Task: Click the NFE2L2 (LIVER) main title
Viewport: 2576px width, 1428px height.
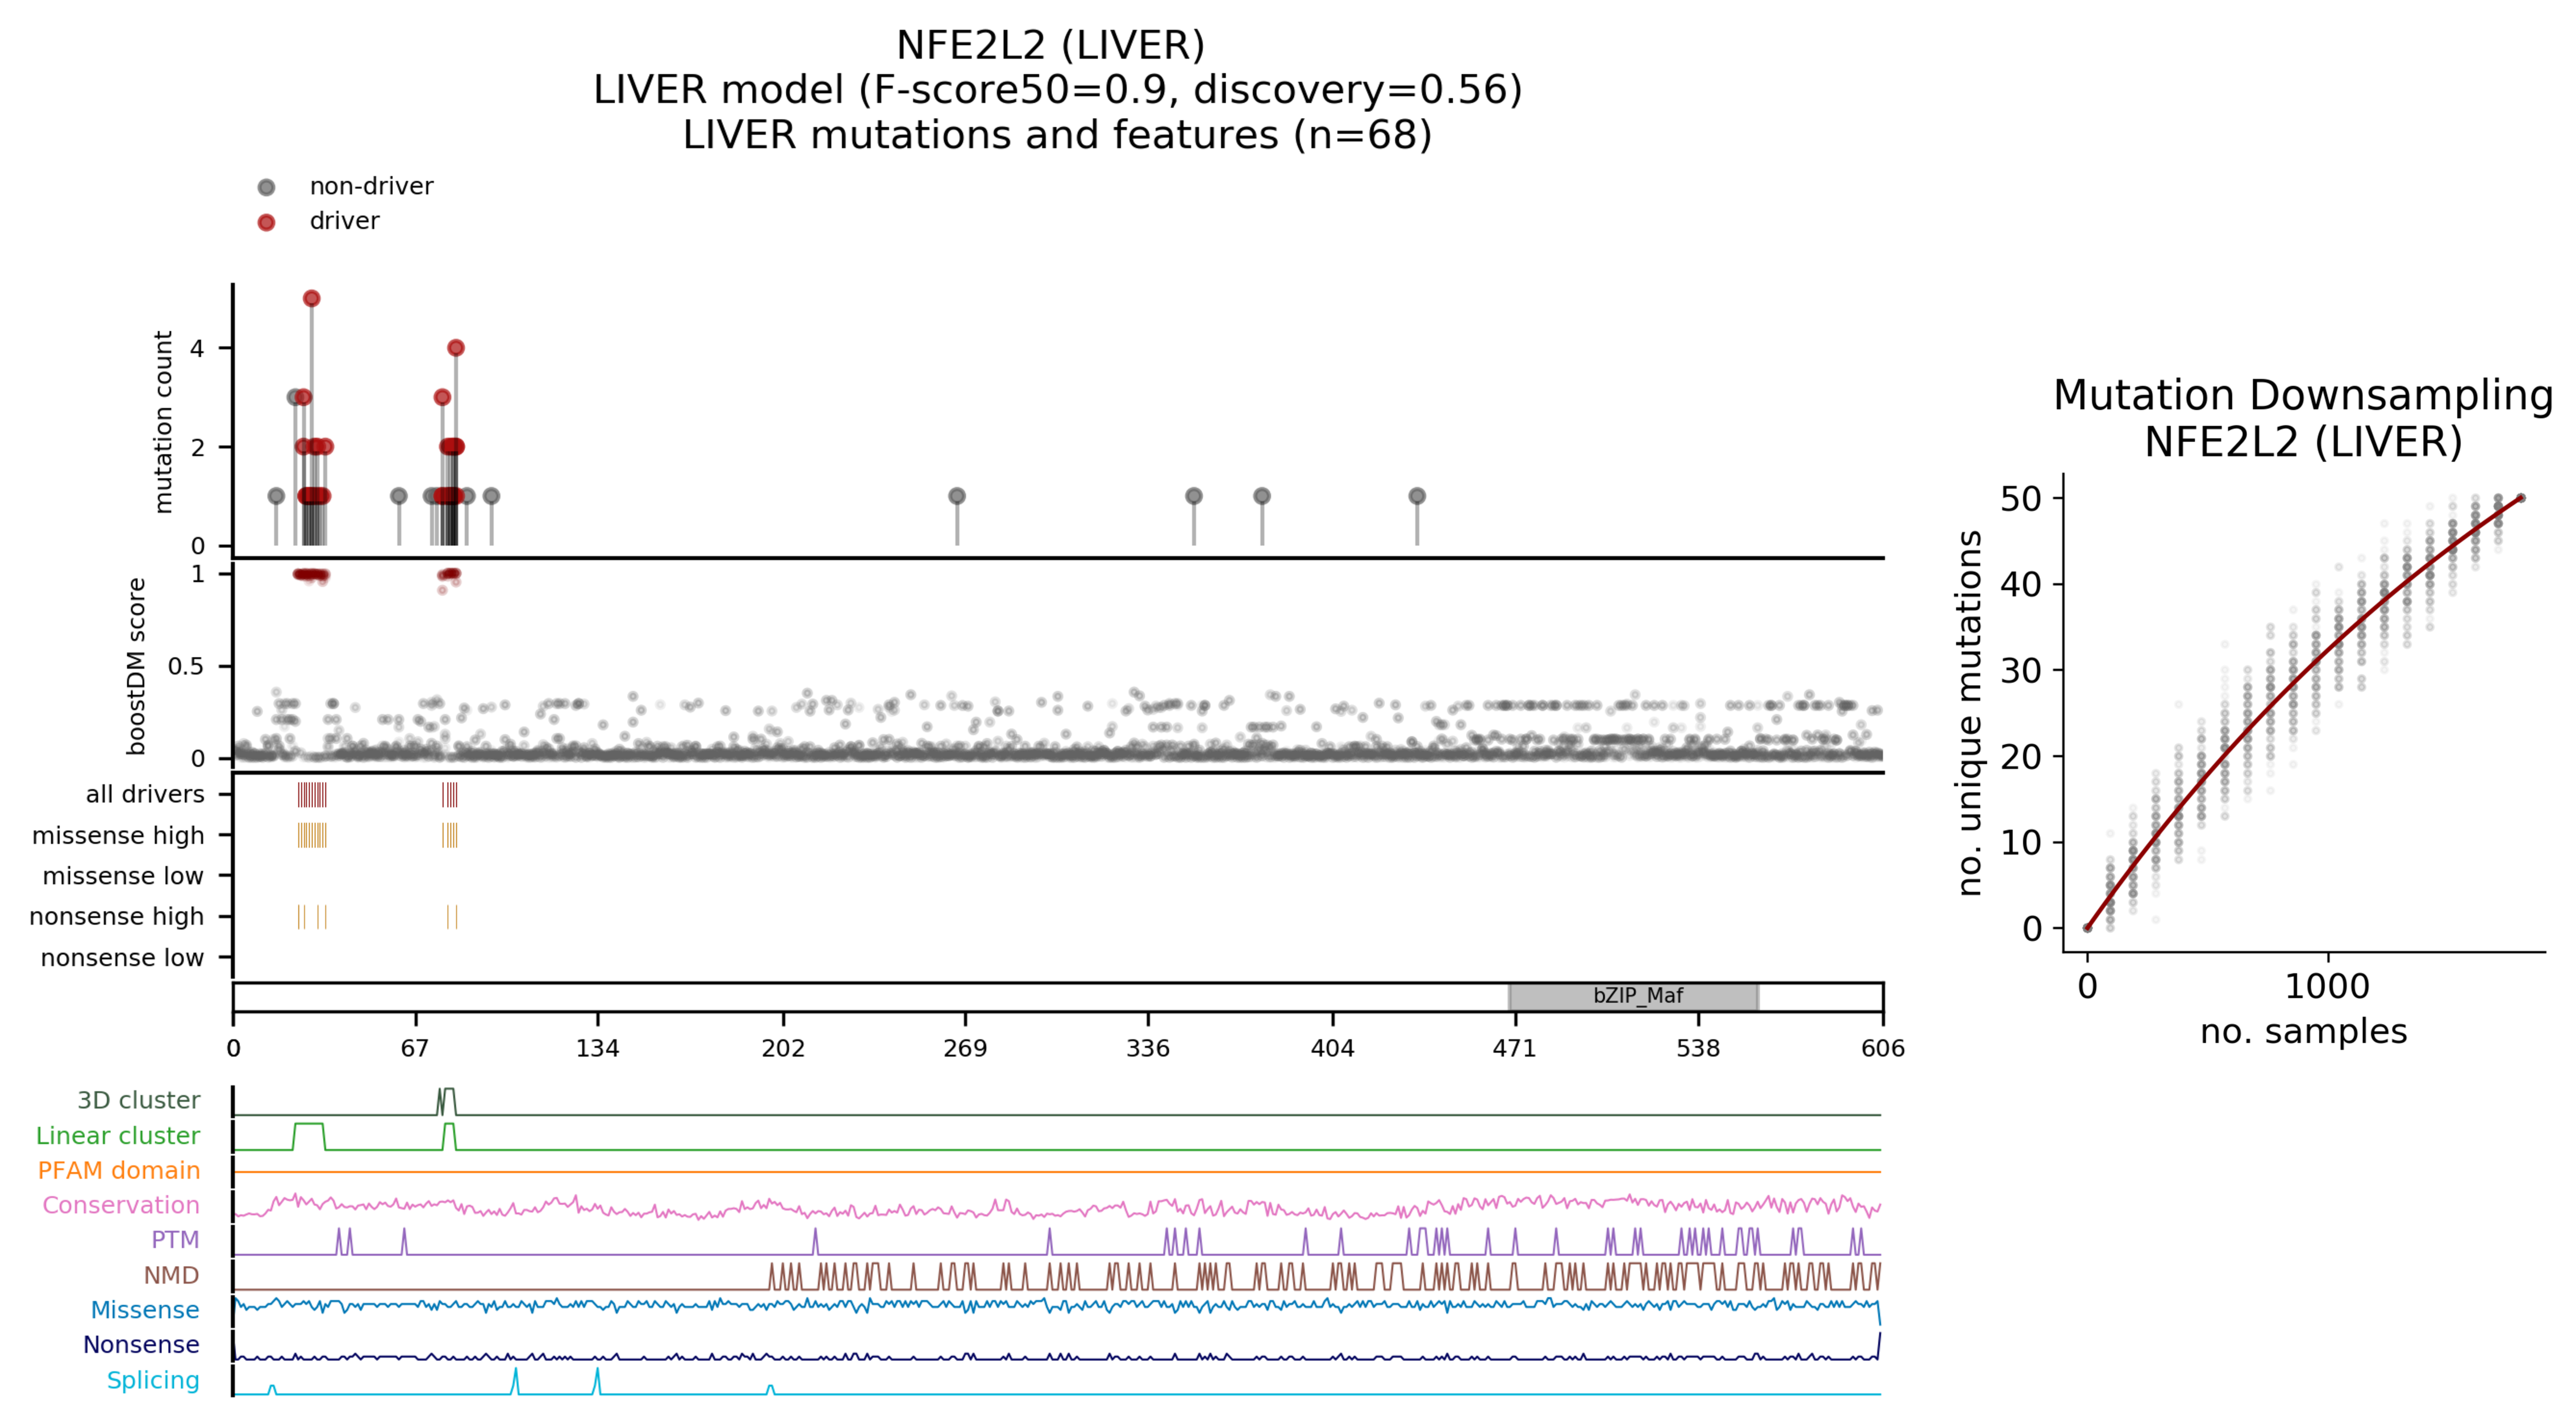Action: click(x=1050, y=45)
